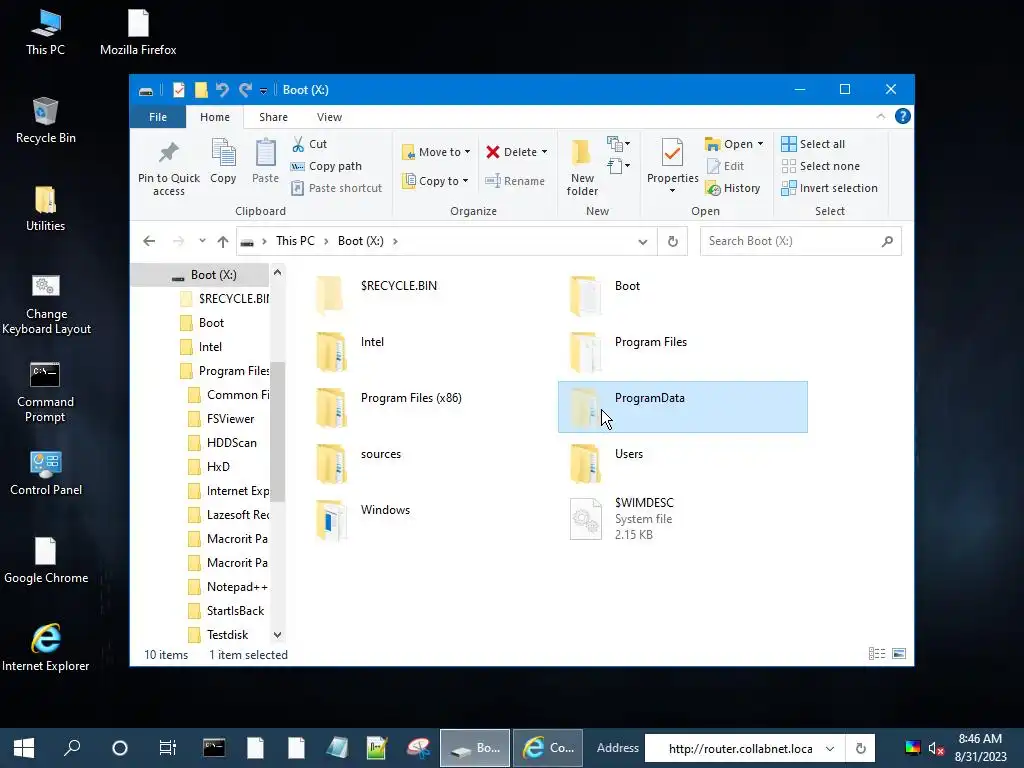The width and height of the screenshot is (1024, 768).
Task: Click the blue Help question icon
Action: point(903,116)
